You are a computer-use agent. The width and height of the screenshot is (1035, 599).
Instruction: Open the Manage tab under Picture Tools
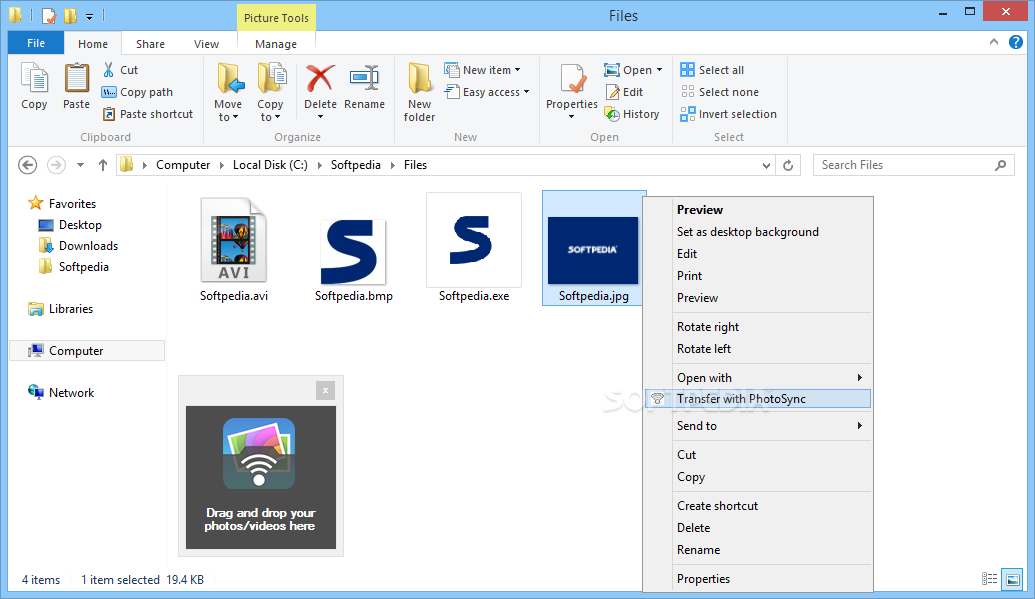click(276, 44)
